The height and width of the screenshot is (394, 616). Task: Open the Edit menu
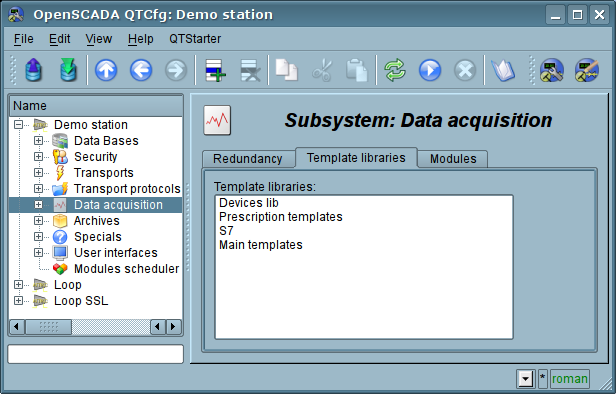click(x=59, y=39)
